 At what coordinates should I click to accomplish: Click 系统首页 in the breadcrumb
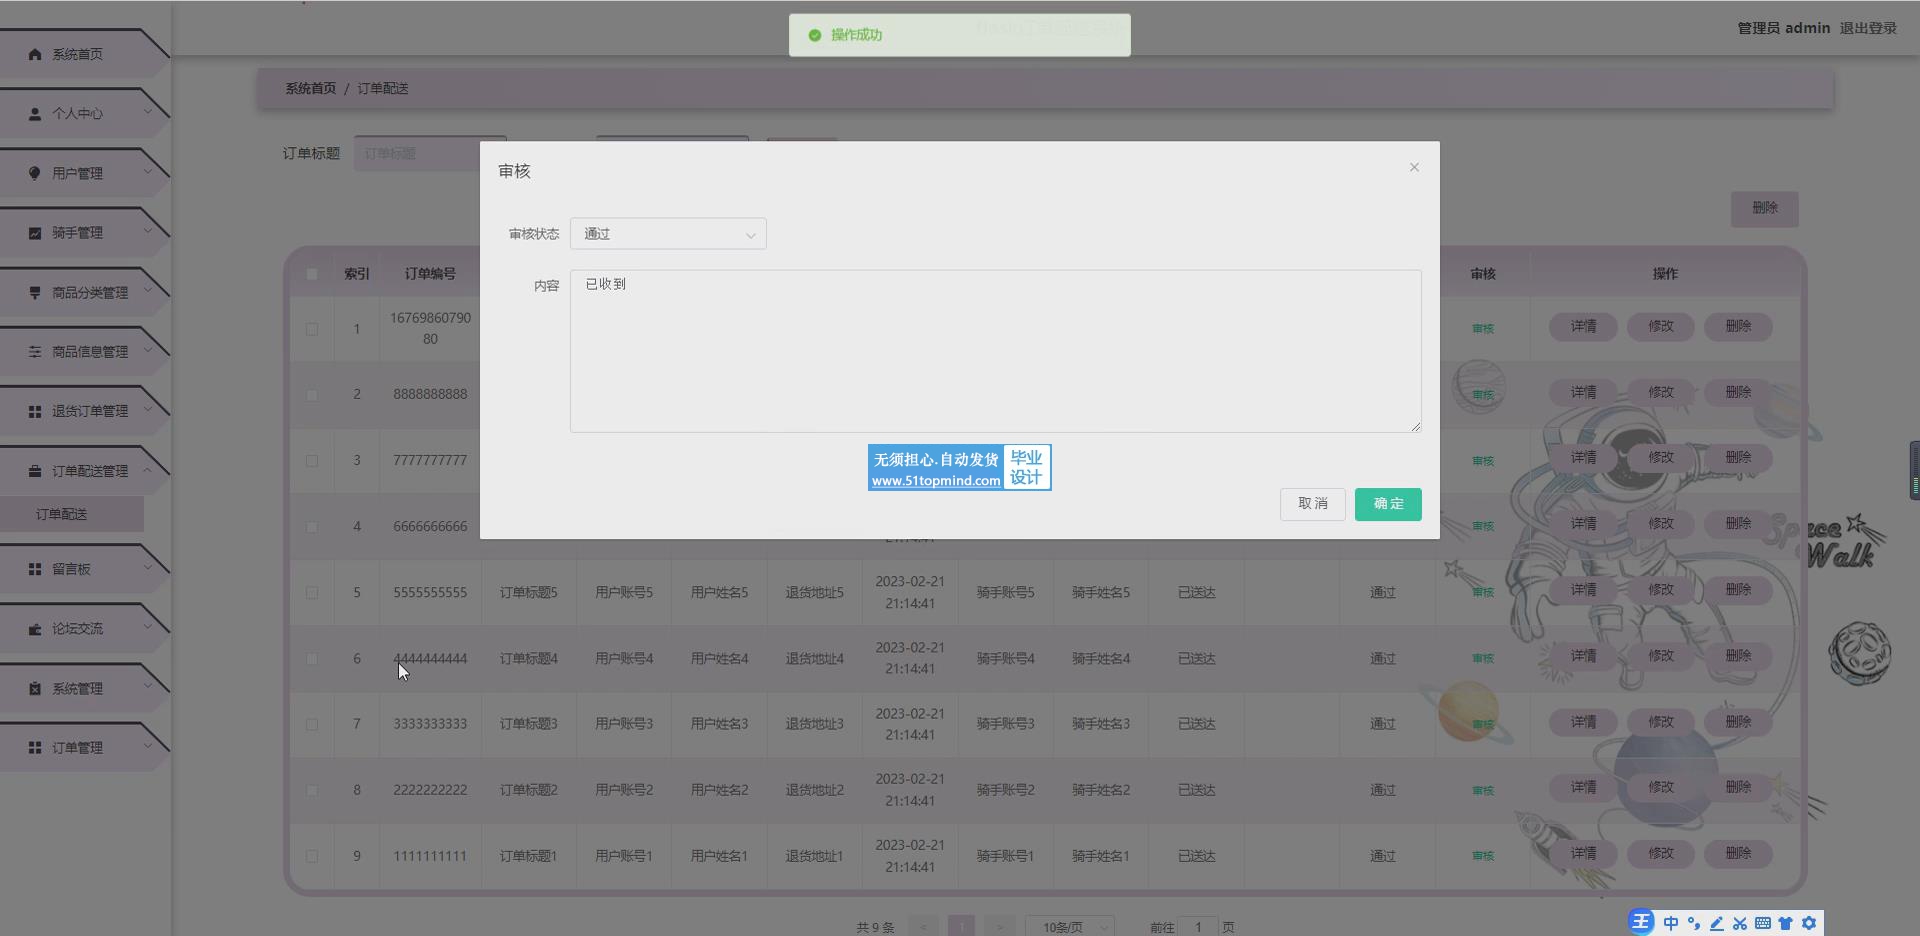coord(311,88)
